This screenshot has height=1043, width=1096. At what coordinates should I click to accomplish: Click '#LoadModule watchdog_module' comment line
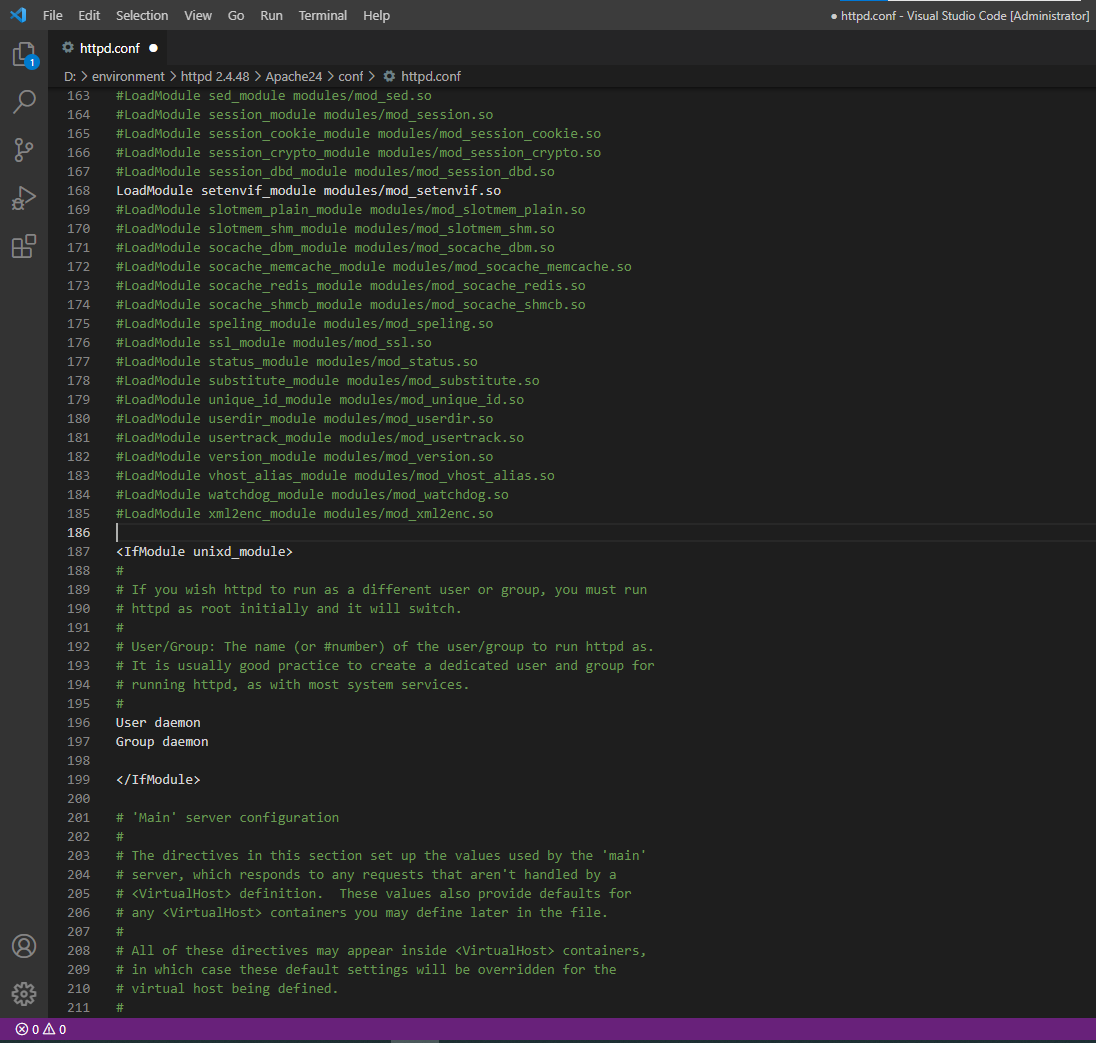pyautogui.click(x=312, y=495)
